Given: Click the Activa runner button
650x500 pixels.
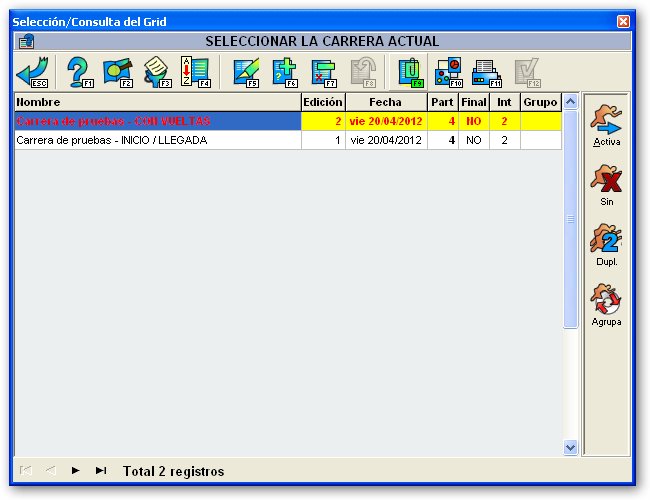Looking at the screenshot, I should [606, 125].
